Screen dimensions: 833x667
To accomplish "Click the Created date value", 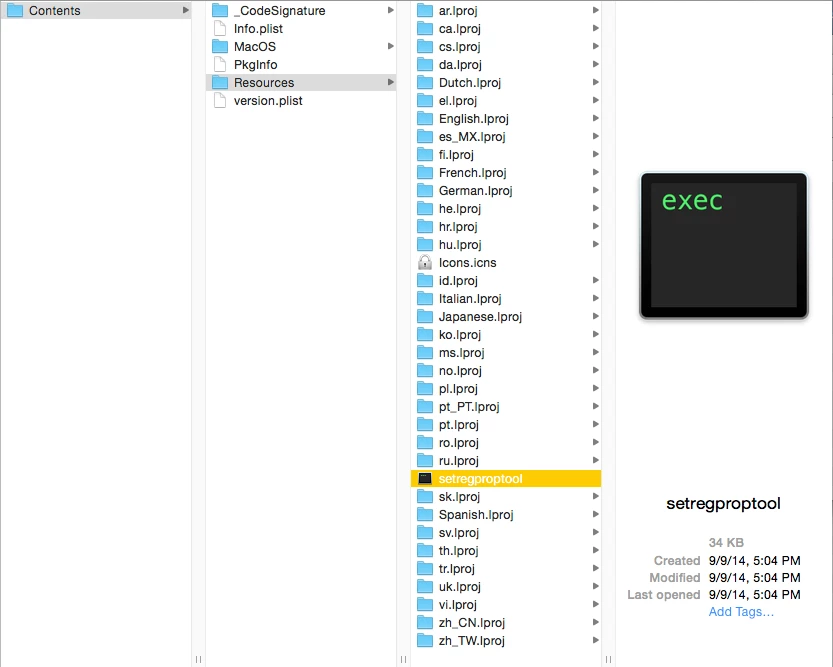I will click(754, 561).
